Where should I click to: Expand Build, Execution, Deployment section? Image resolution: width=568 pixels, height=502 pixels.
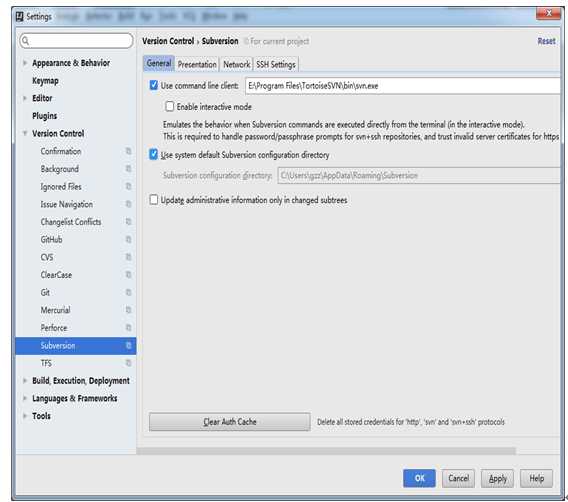[25, 381]
